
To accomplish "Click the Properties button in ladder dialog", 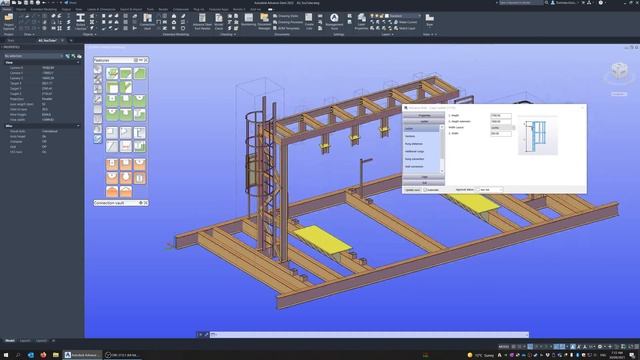I will [x=424, y=116].
